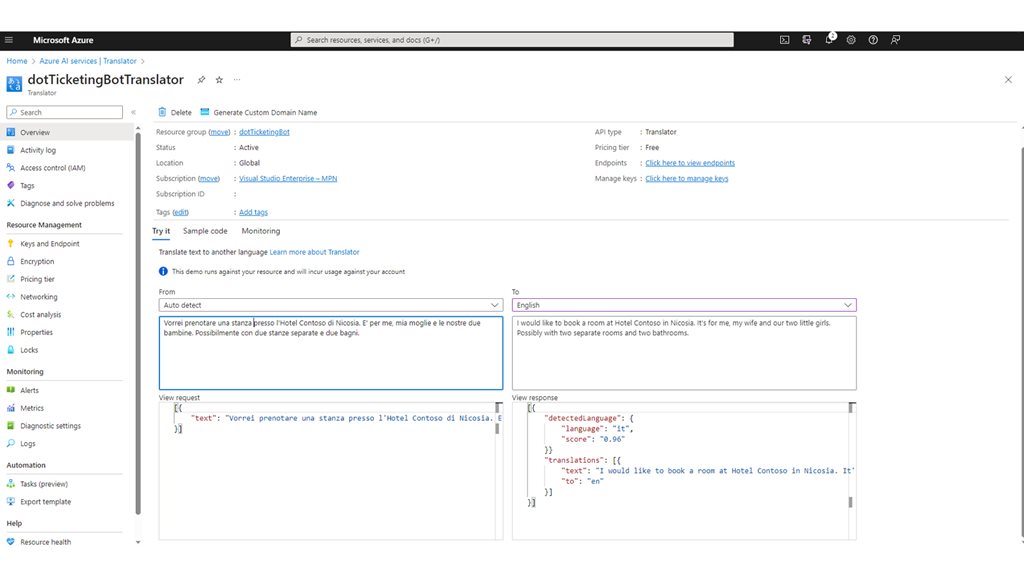Click the left sidebar vertical scrollbar

tap(138, 323)
